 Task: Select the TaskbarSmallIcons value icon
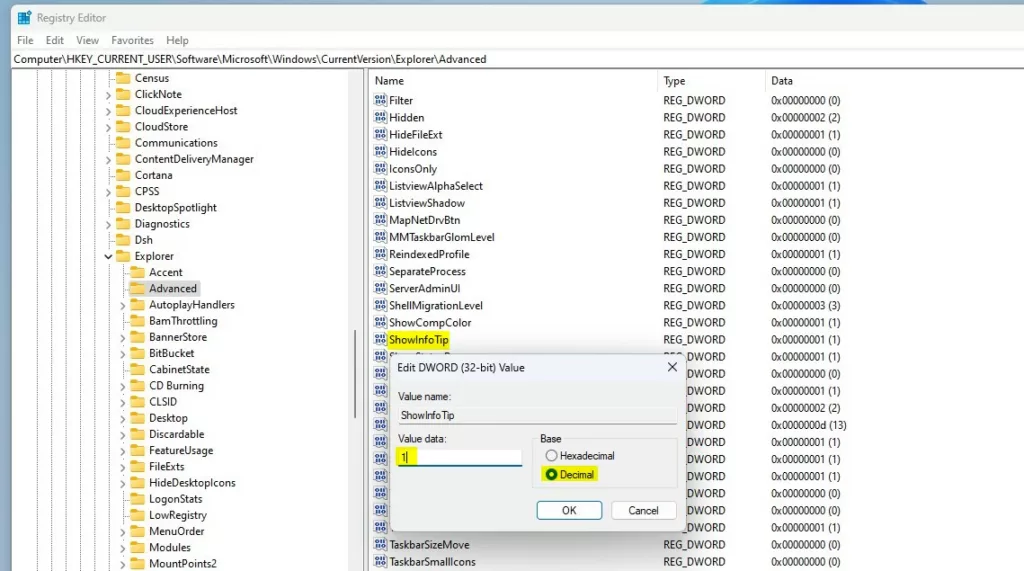(380, 561)
